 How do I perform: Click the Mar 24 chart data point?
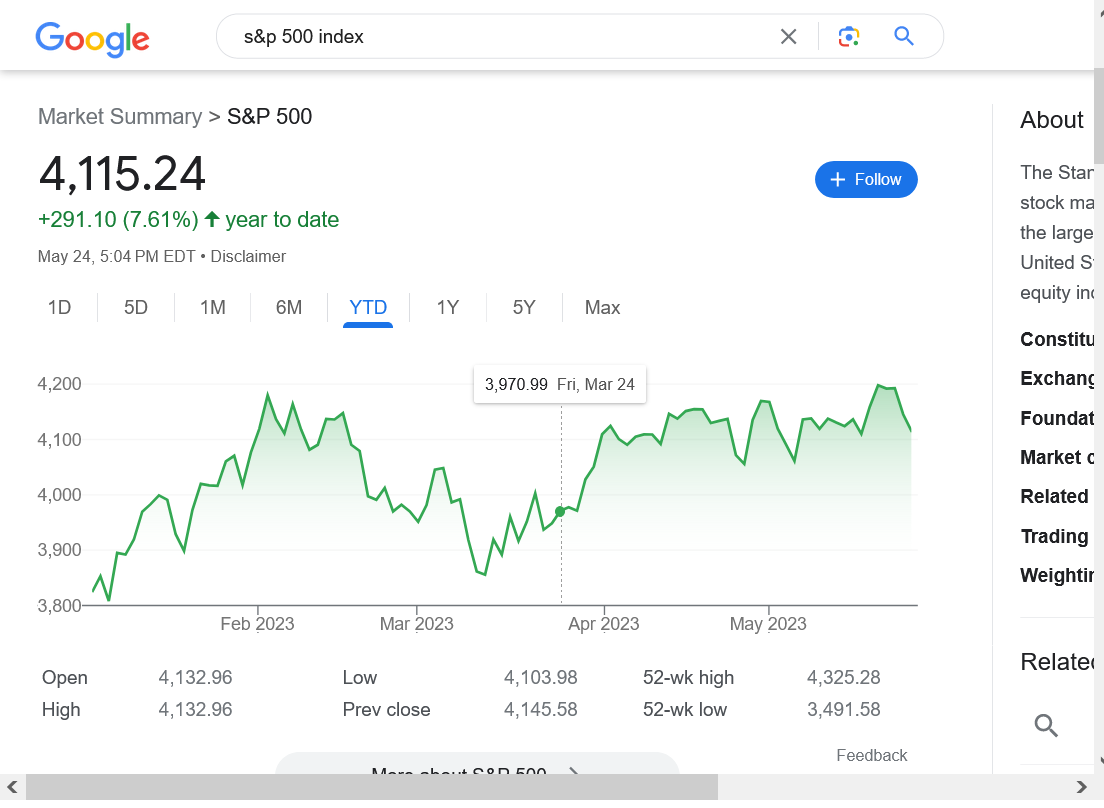pos(560,511)
